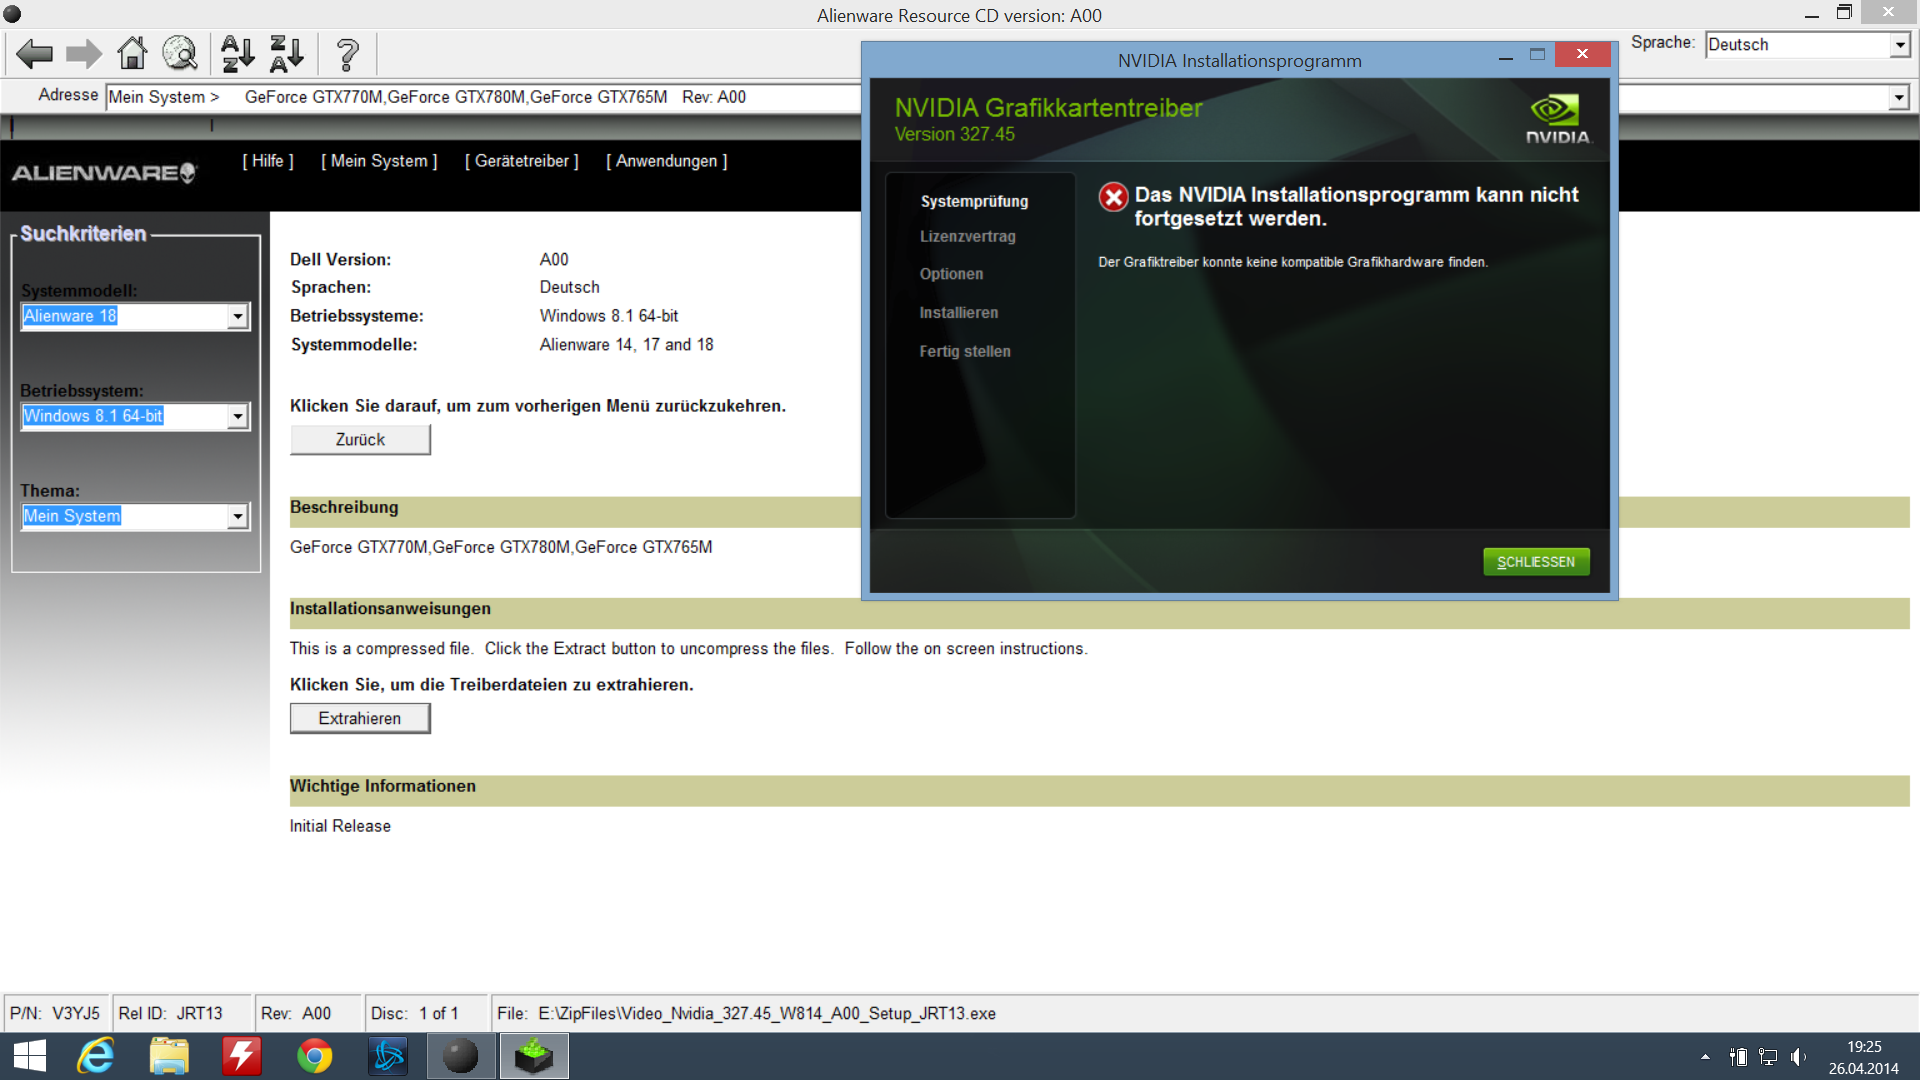Click the battery tray icon
Screen dimensions: 1920x1080
coord(1739,1057)
